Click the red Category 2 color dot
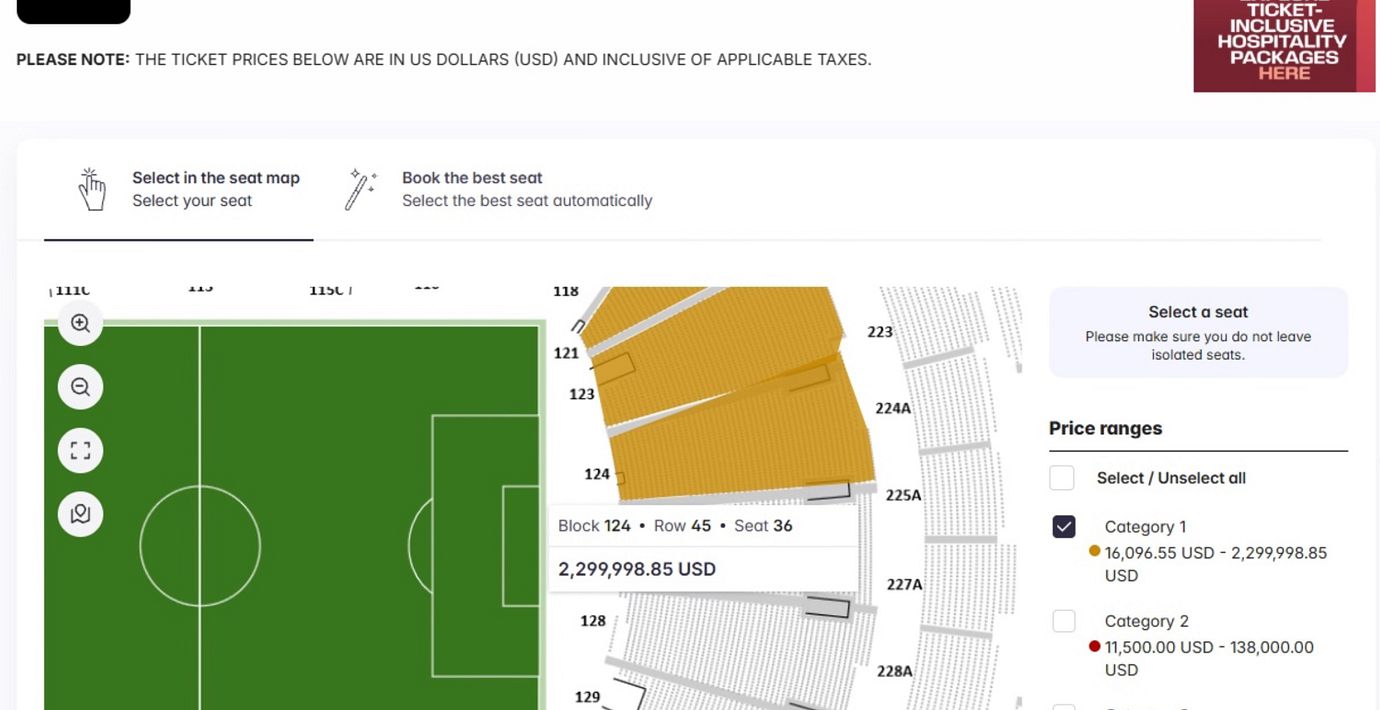 1094,646
